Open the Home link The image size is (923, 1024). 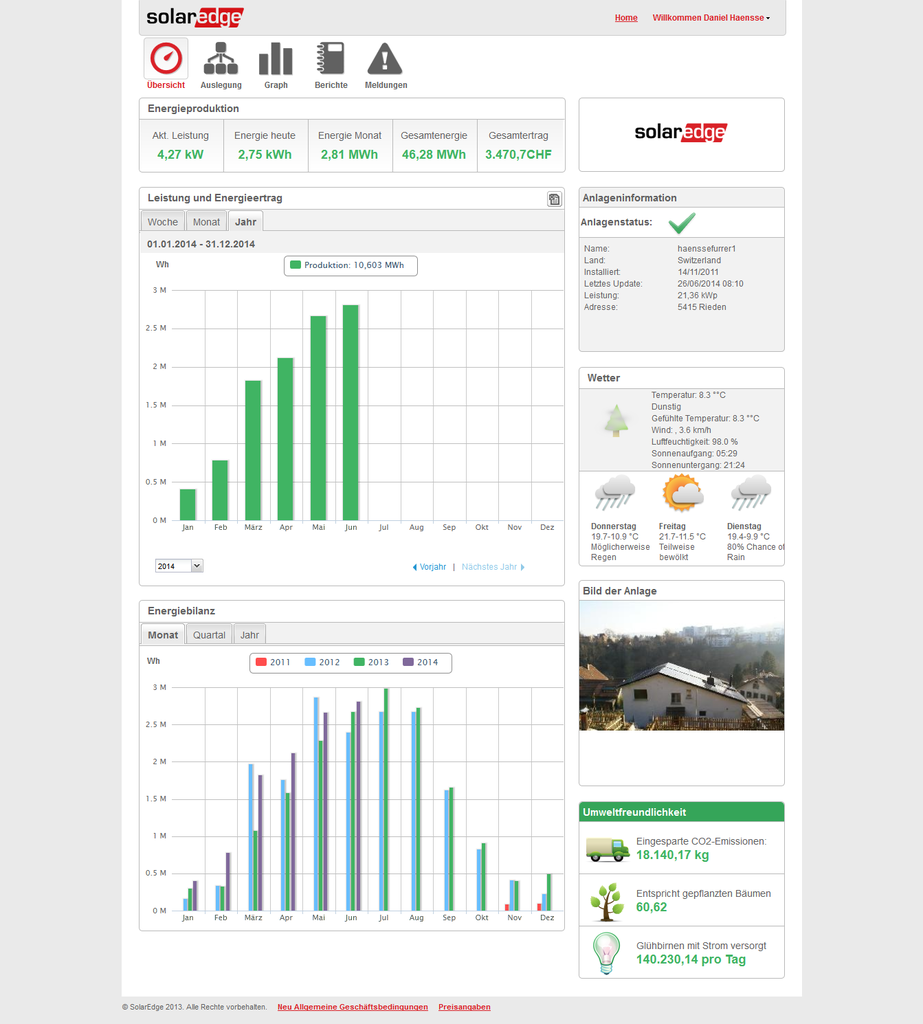tap(626, 18)
